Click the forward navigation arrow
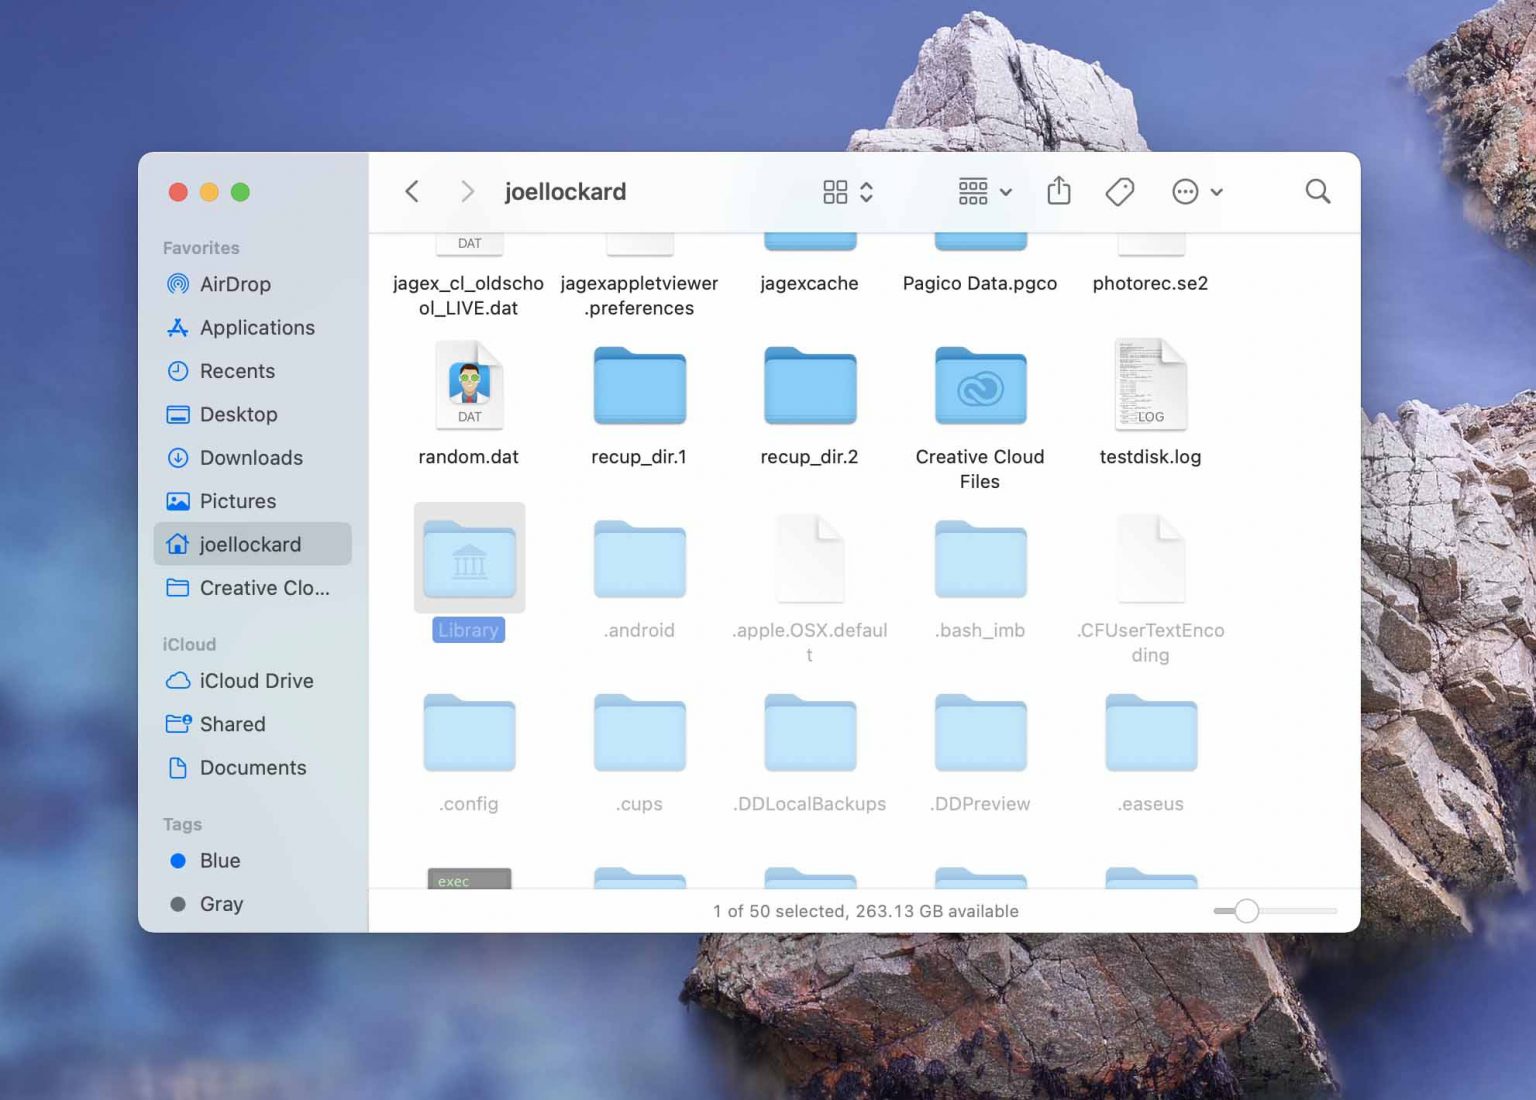The height and width of the screenshot is (1100, 1536). 467,191
